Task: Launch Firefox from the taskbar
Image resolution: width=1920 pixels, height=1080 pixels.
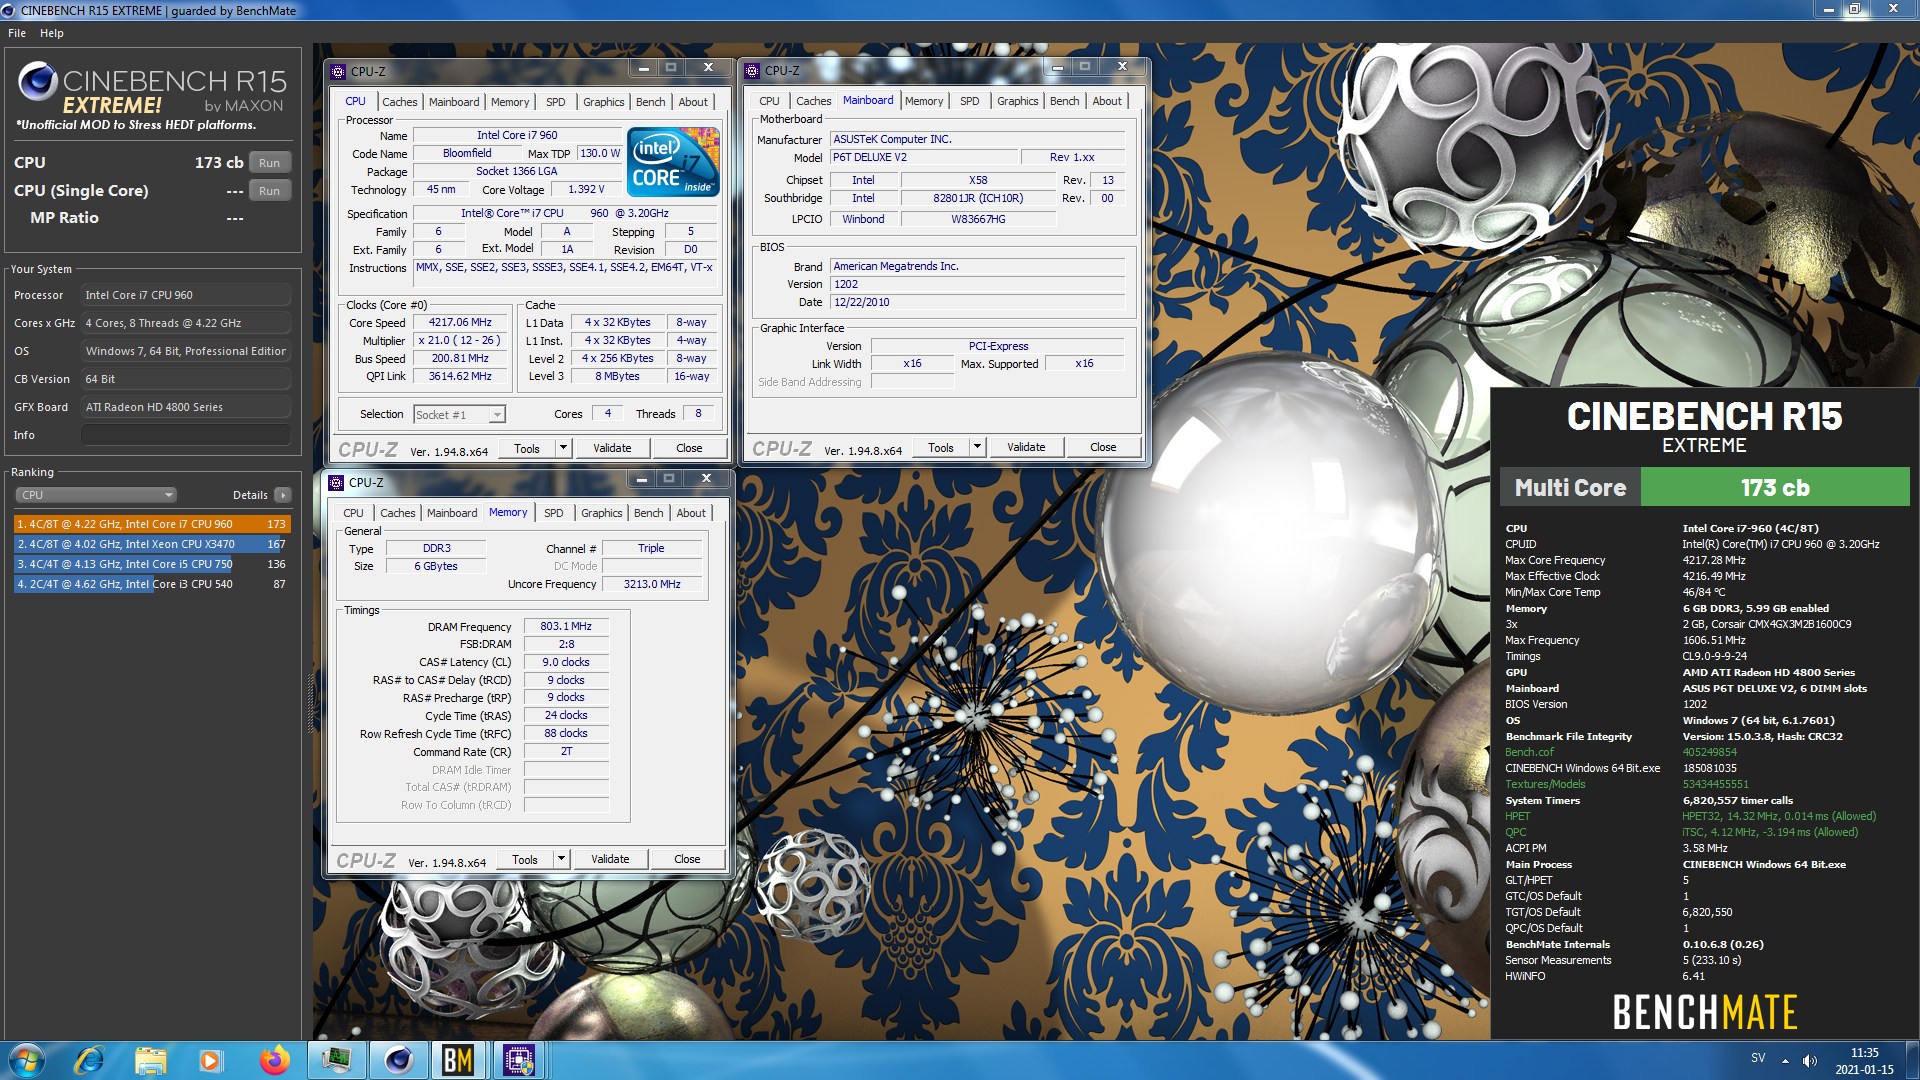Action: (x=273, y=1060)
